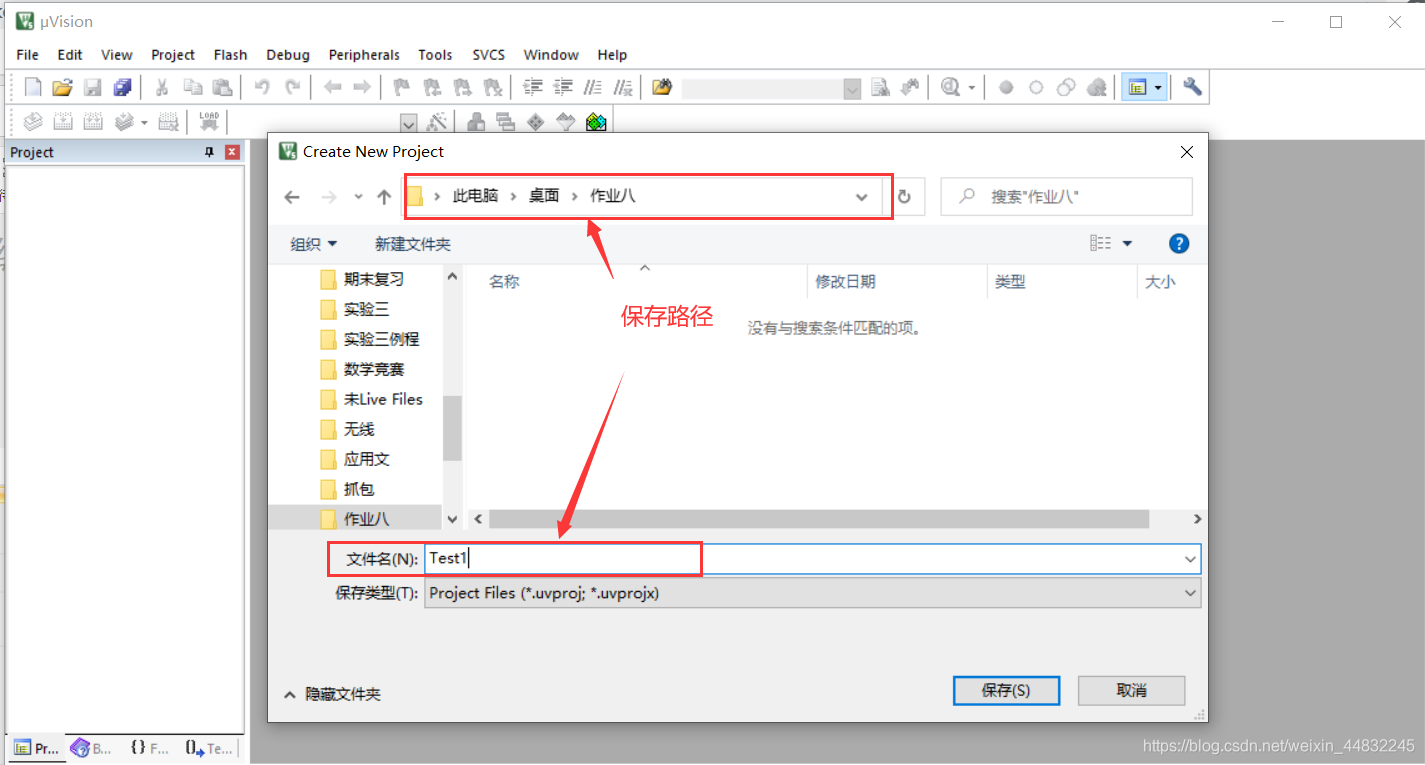Click the Kill All Breakpoints icon

[1097, 87]
